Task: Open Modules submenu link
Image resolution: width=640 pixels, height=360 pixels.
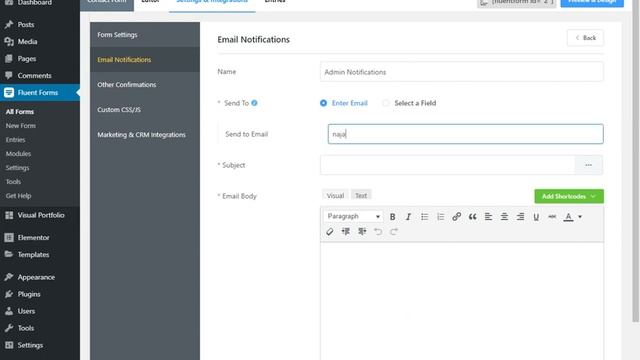Action: (x=18, y=154)
